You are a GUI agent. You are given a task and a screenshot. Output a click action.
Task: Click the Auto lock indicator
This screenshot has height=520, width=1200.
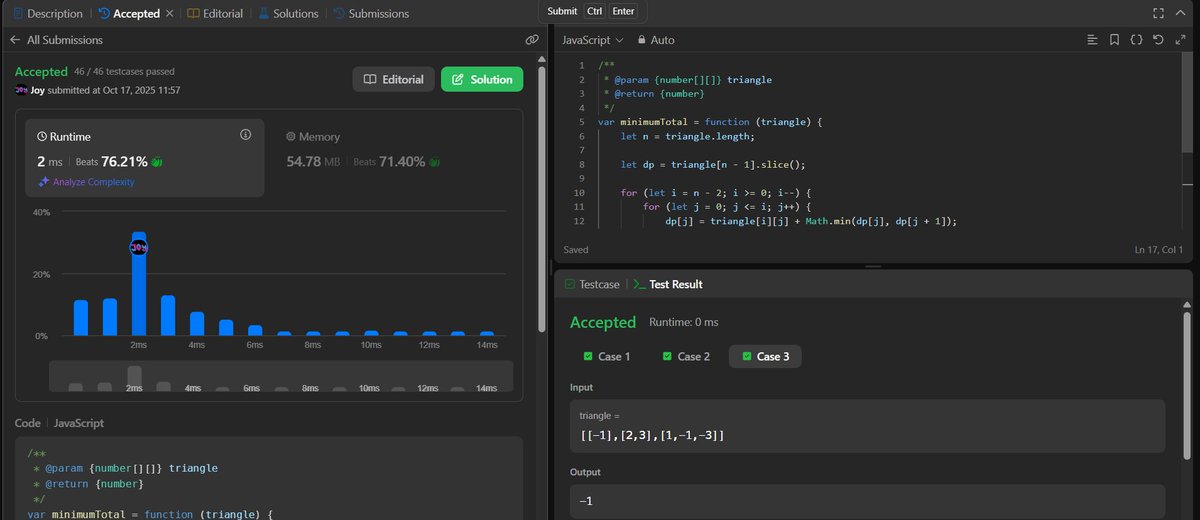656,40
